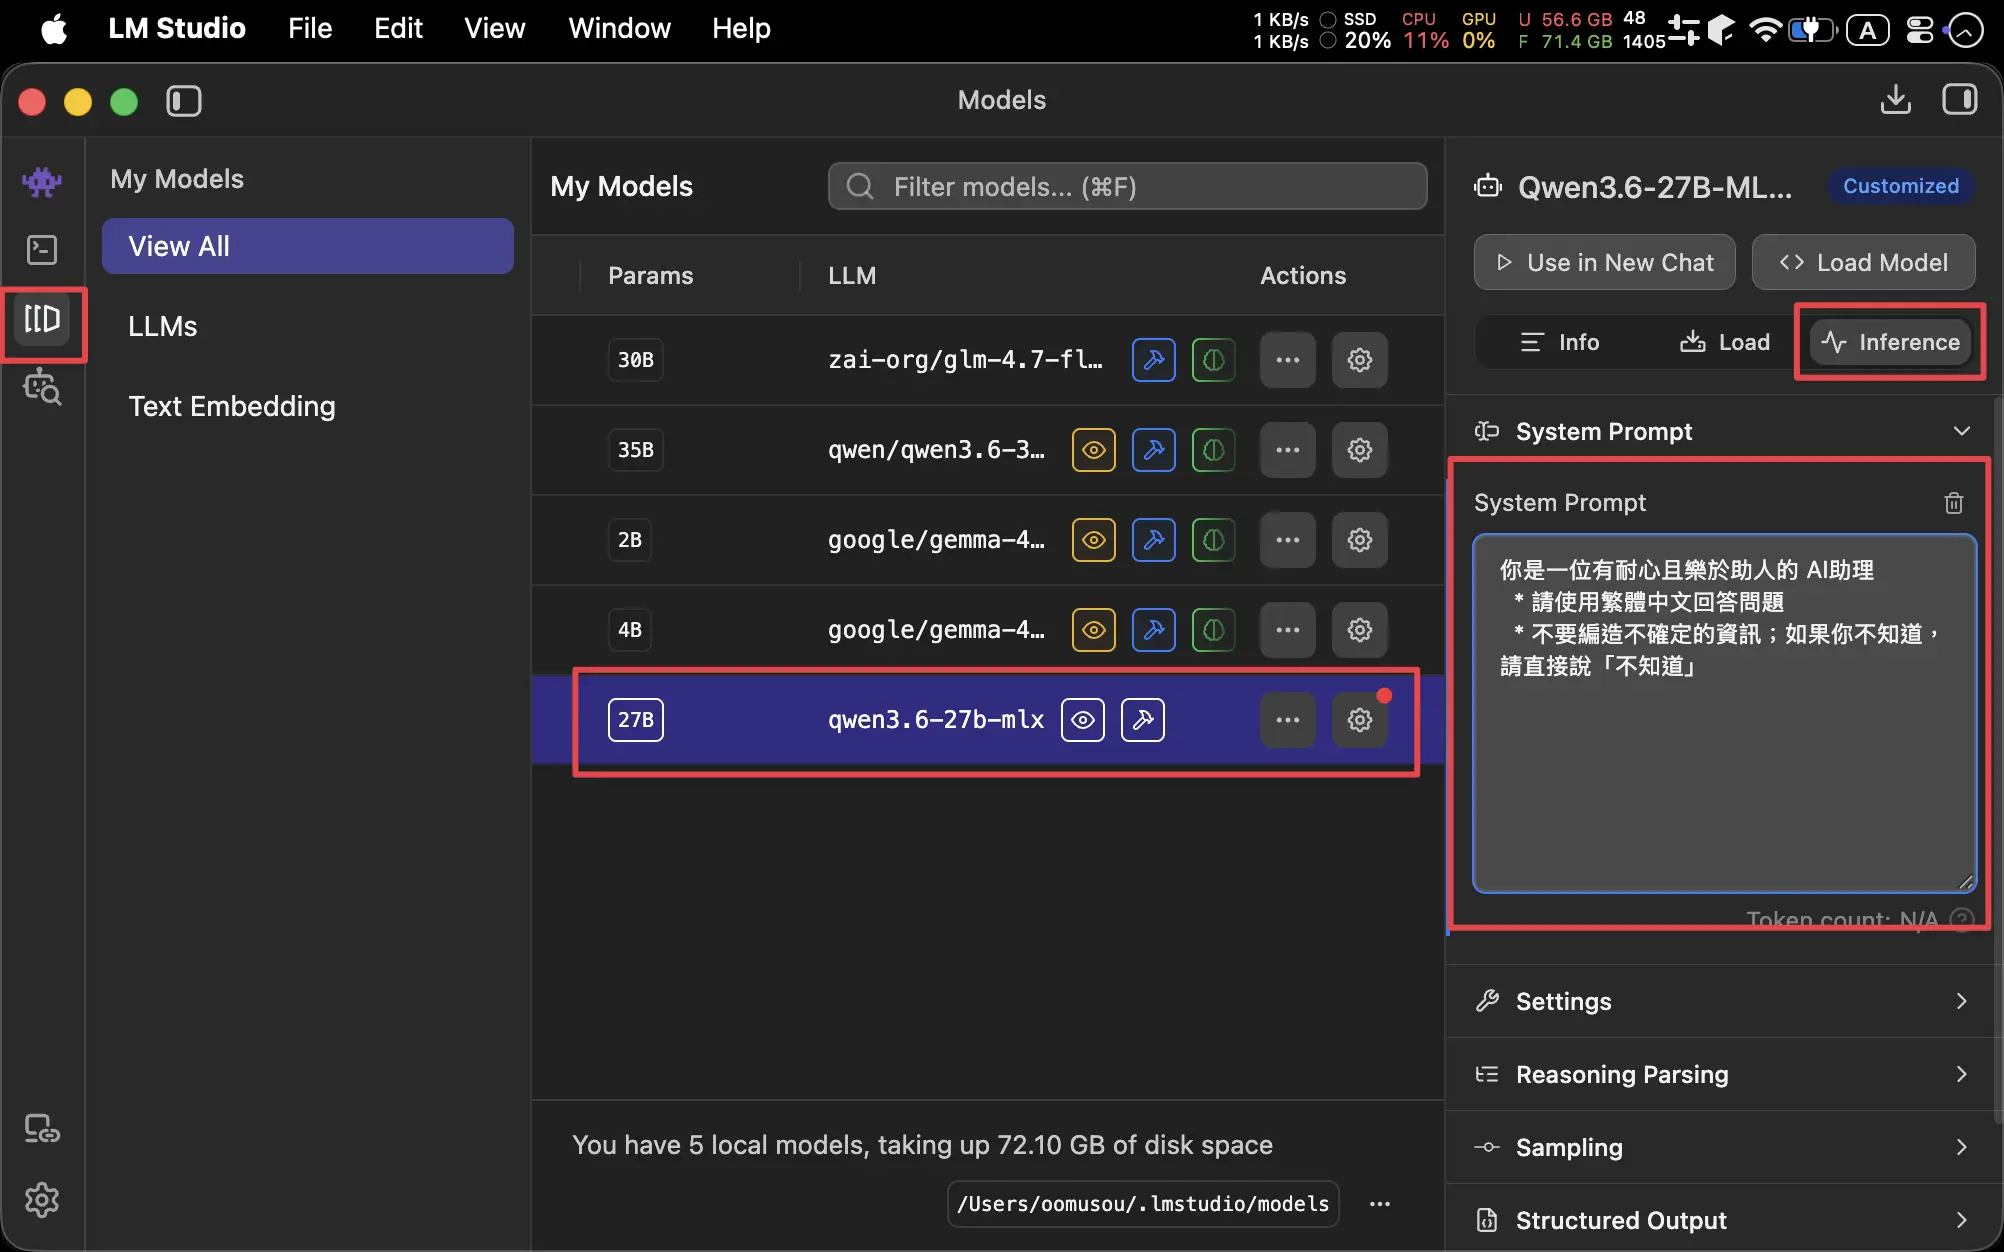Expand the Reasoning Parsing section

[1724, 1074]
